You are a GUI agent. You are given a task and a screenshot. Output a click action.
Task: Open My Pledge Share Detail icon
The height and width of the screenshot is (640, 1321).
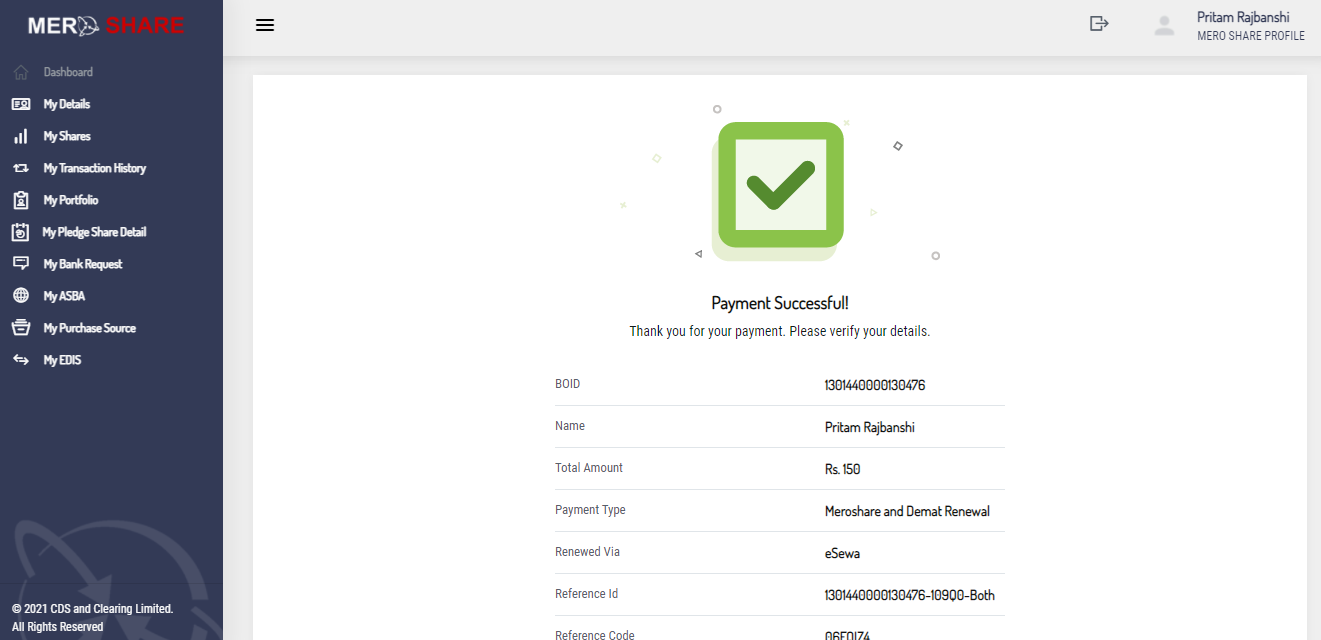[x=21, y=231]
